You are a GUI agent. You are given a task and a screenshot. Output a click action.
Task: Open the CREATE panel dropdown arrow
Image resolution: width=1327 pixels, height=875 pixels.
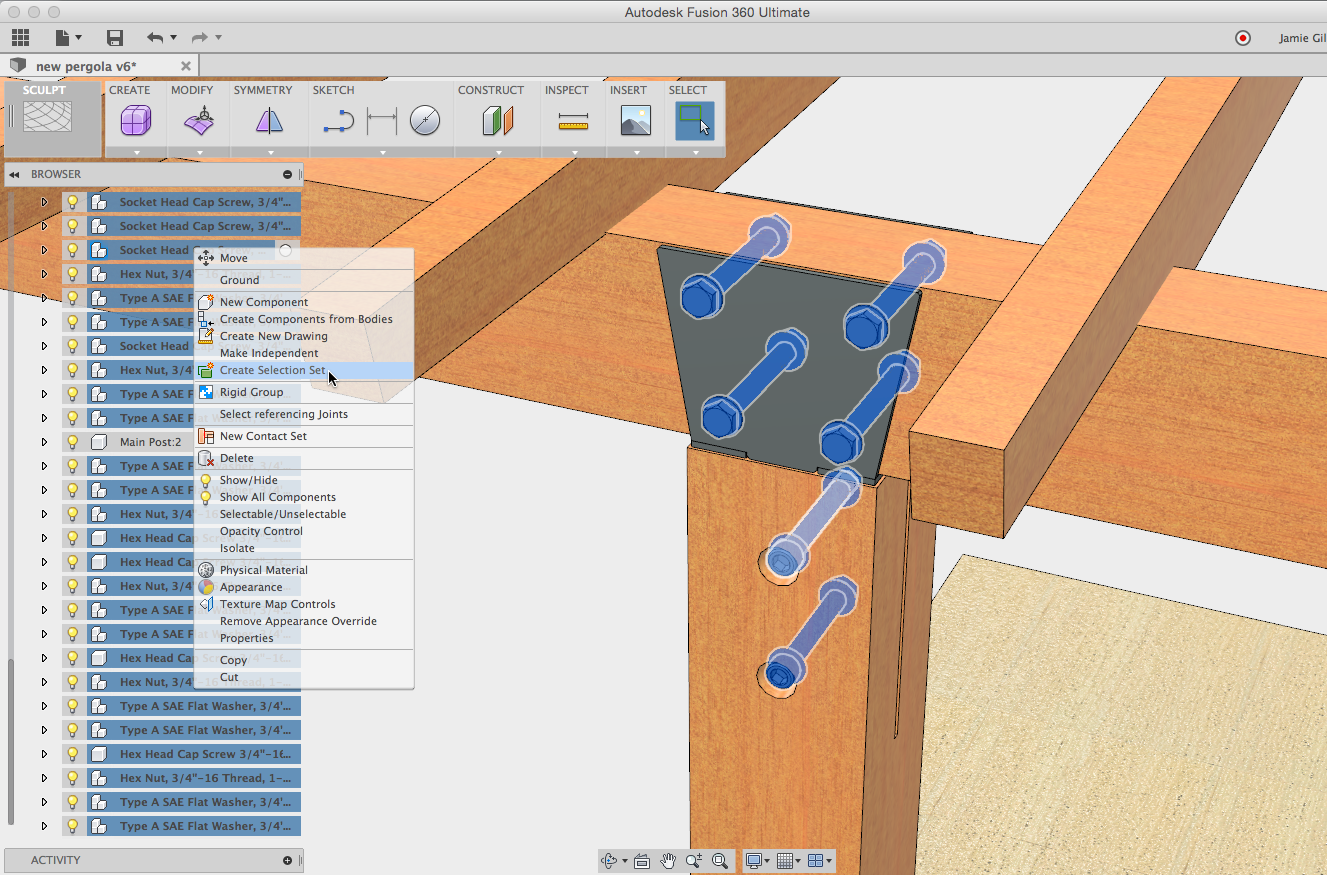tap(135, 153)
